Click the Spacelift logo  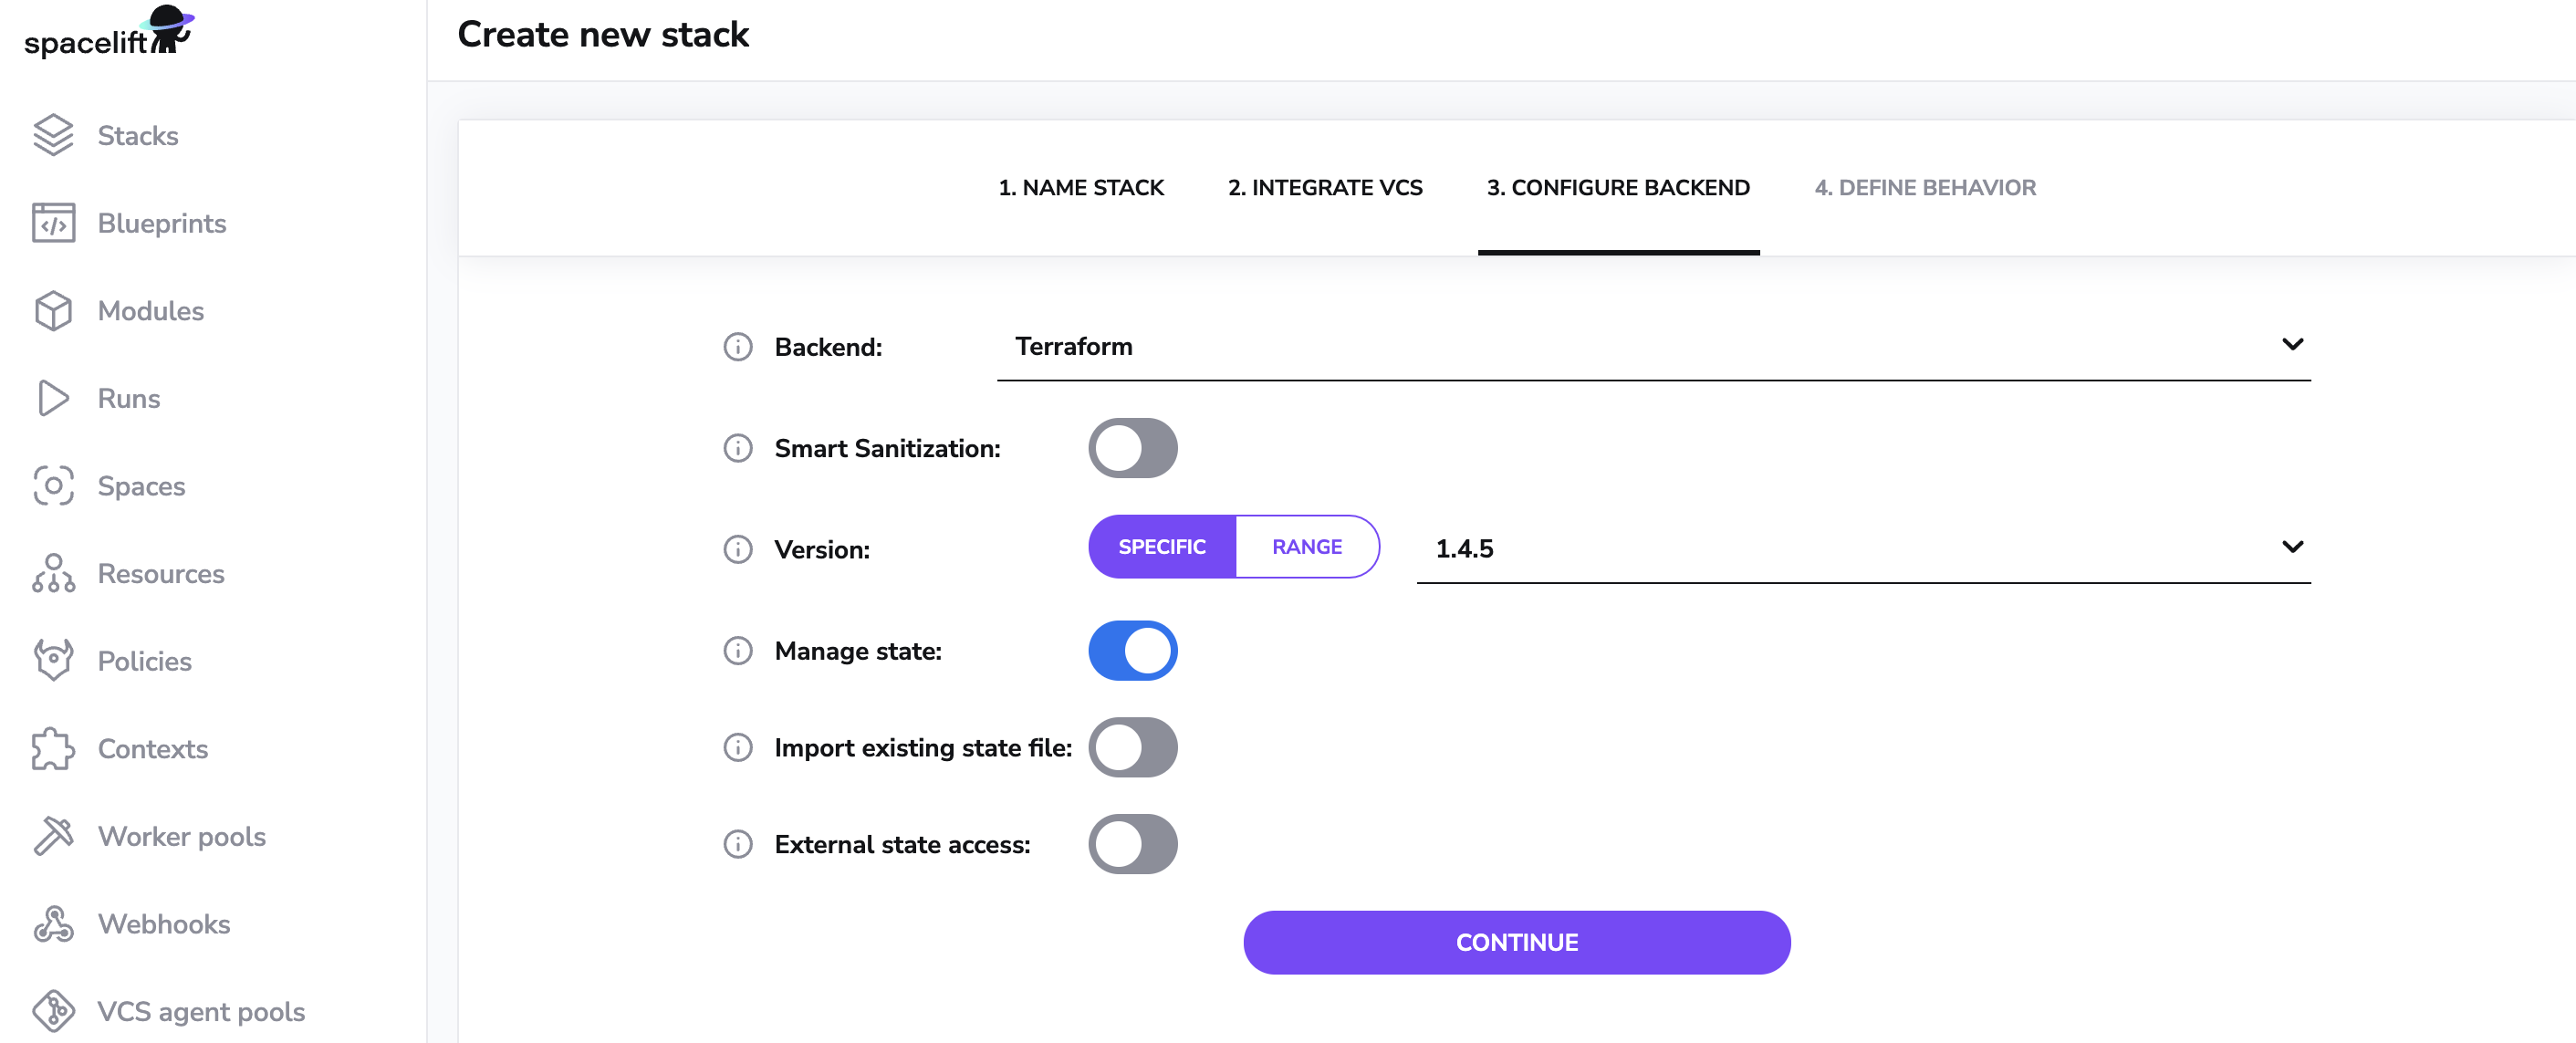[108, 34]
